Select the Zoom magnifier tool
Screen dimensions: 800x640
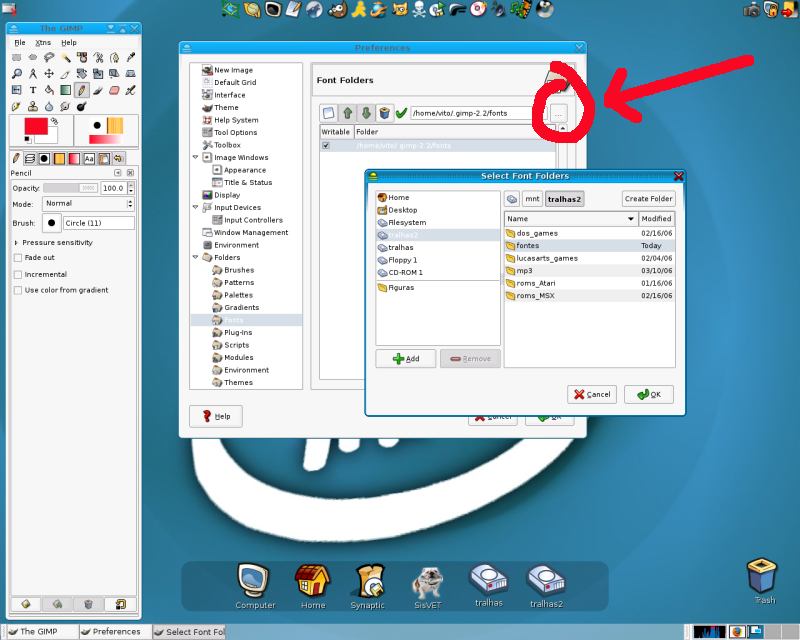point(16,74)
